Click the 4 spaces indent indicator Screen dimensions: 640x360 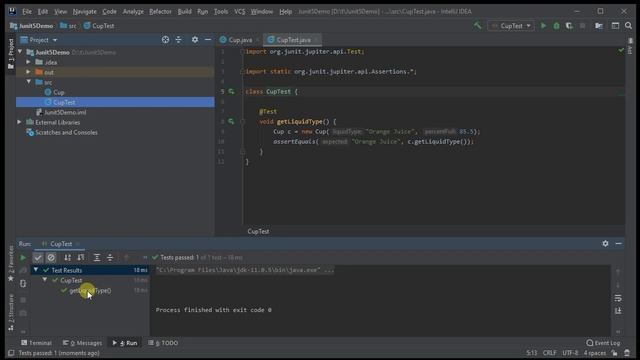[594, 353]
